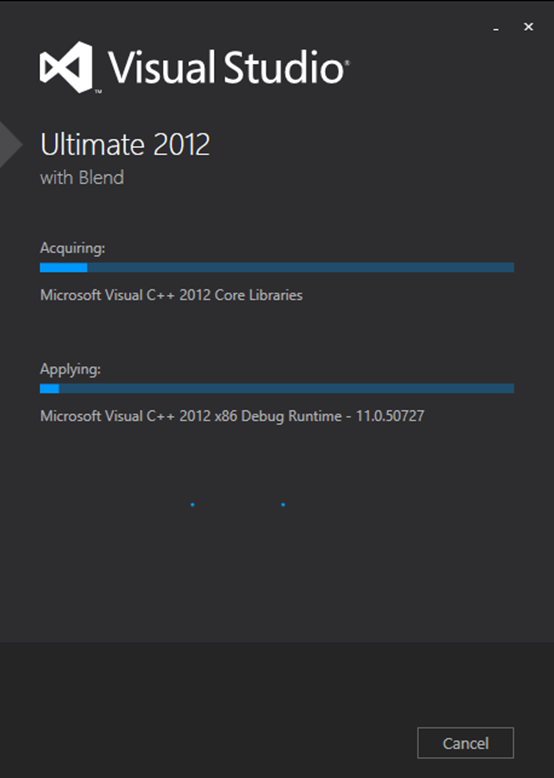Click the filled portion of the Acquiring bar

point(63,268)
